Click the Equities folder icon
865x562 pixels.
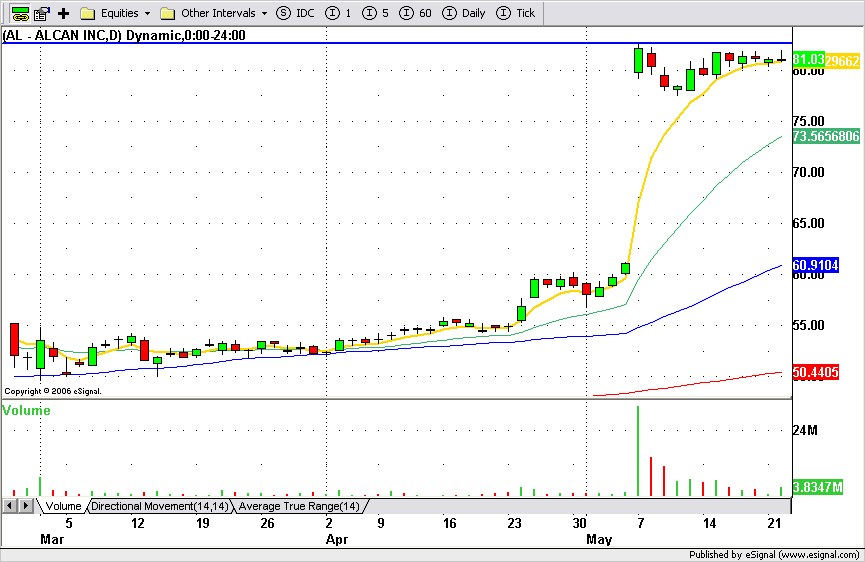87,13
